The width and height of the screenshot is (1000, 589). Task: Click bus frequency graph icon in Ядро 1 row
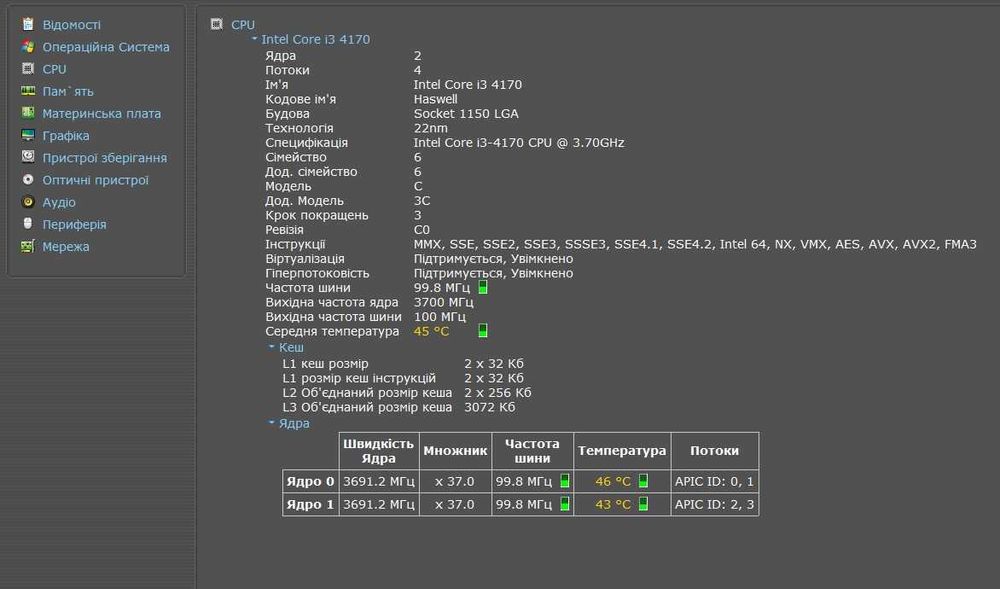tap(564, 504)
